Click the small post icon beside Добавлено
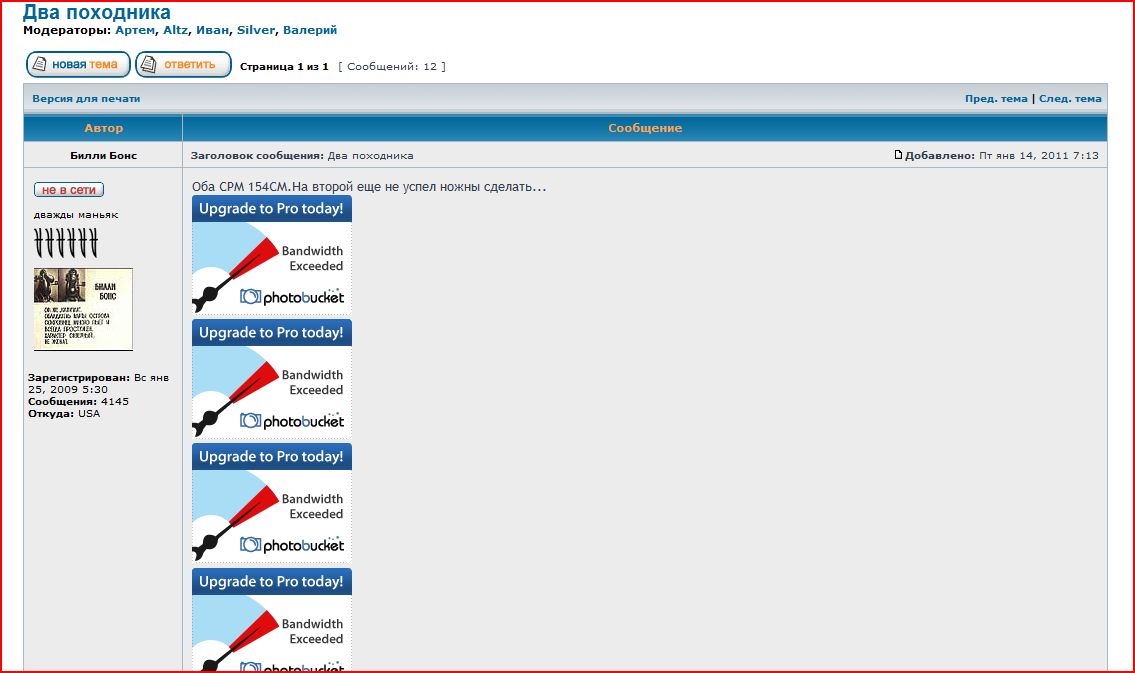This screenshot has width=1135, height=673. 898,155
